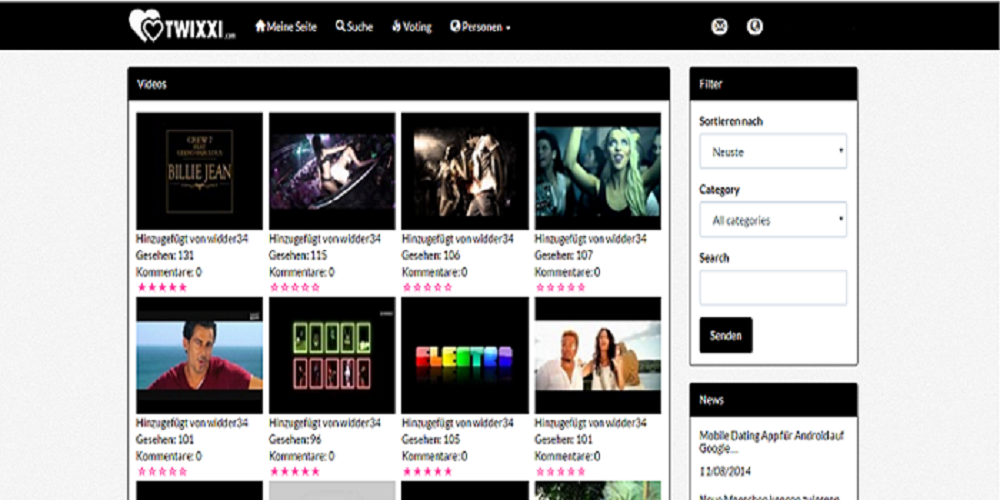Click the '11/08/2014' news date
This screenshot has height=500, width=1000.
pos(725,473)
